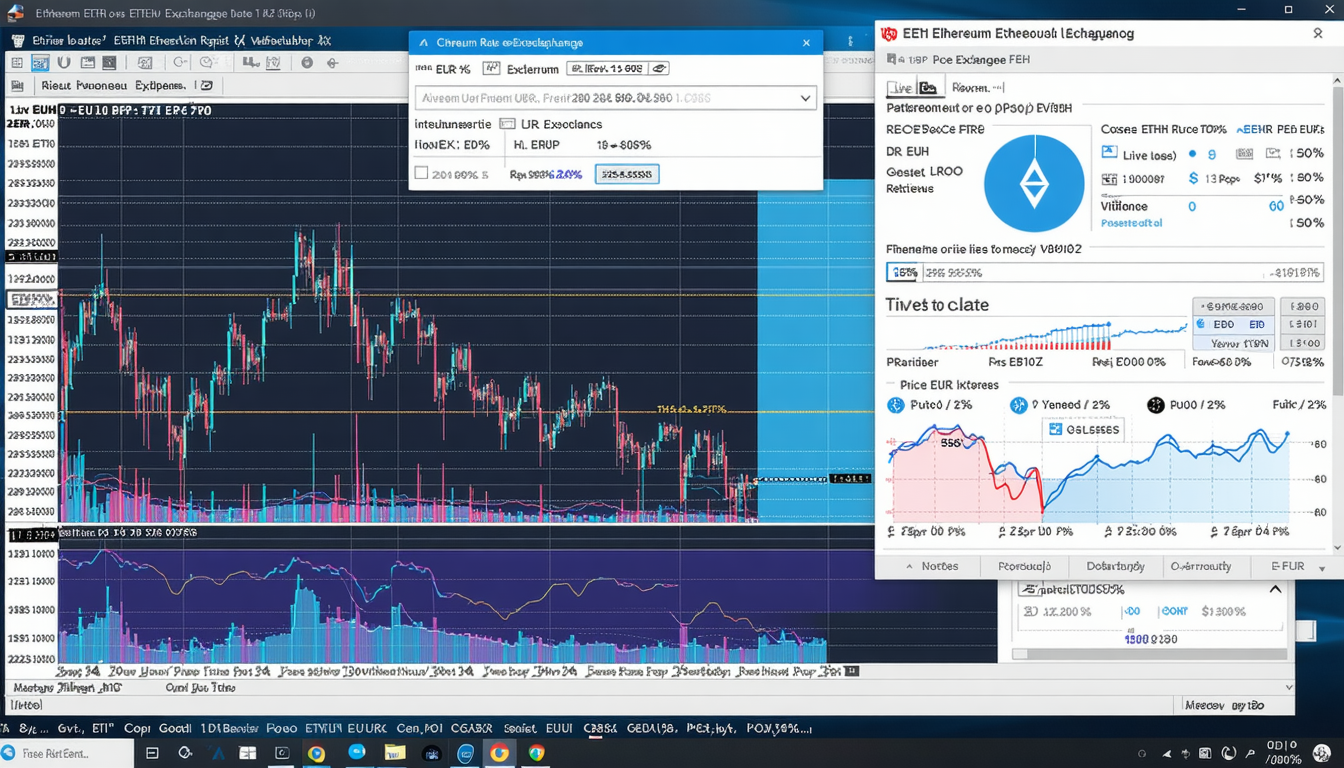Click the Live loss picture icon
Image resolution: width=1344 pixels, height=768 pixels.
(1108, 153)
